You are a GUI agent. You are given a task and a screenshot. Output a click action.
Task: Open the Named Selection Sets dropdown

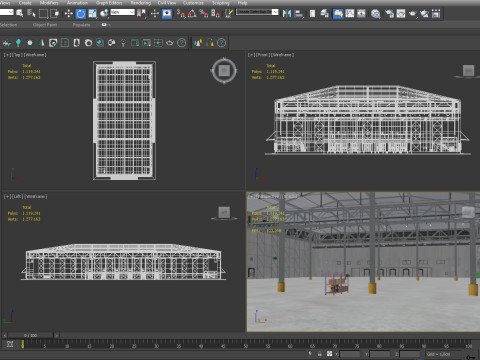pyautogui.click(x=257, y=12)
